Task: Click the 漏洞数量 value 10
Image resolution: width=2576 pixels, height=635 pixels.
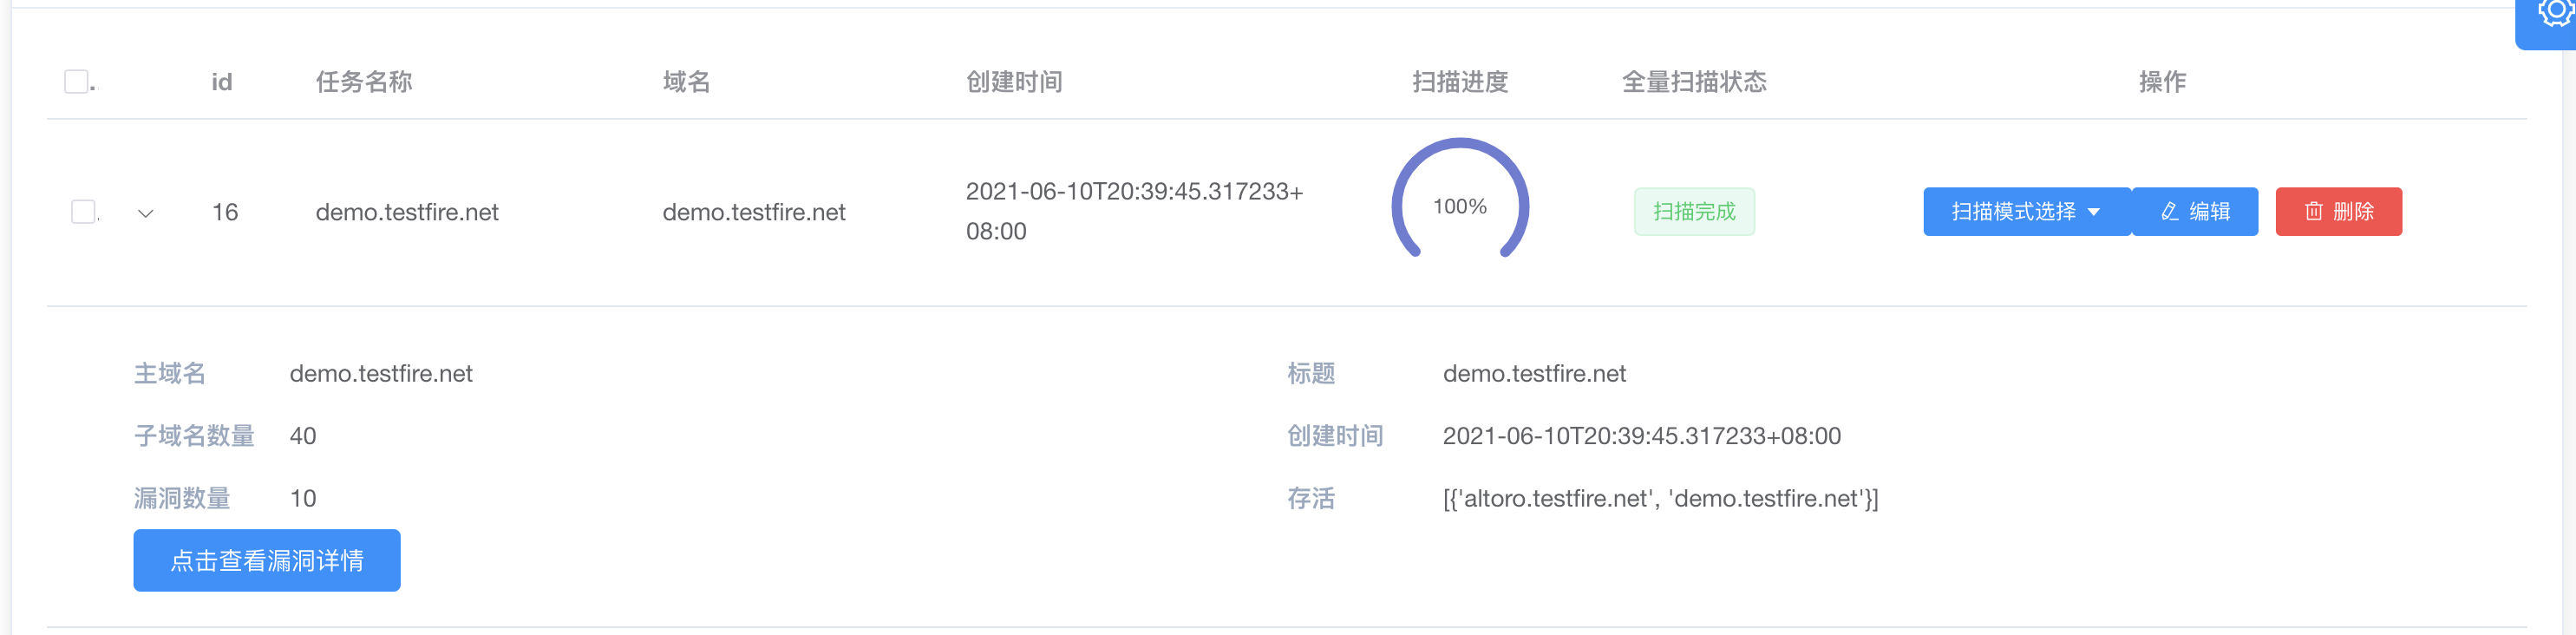Action: pyautogui.click(x=303, y=498)
